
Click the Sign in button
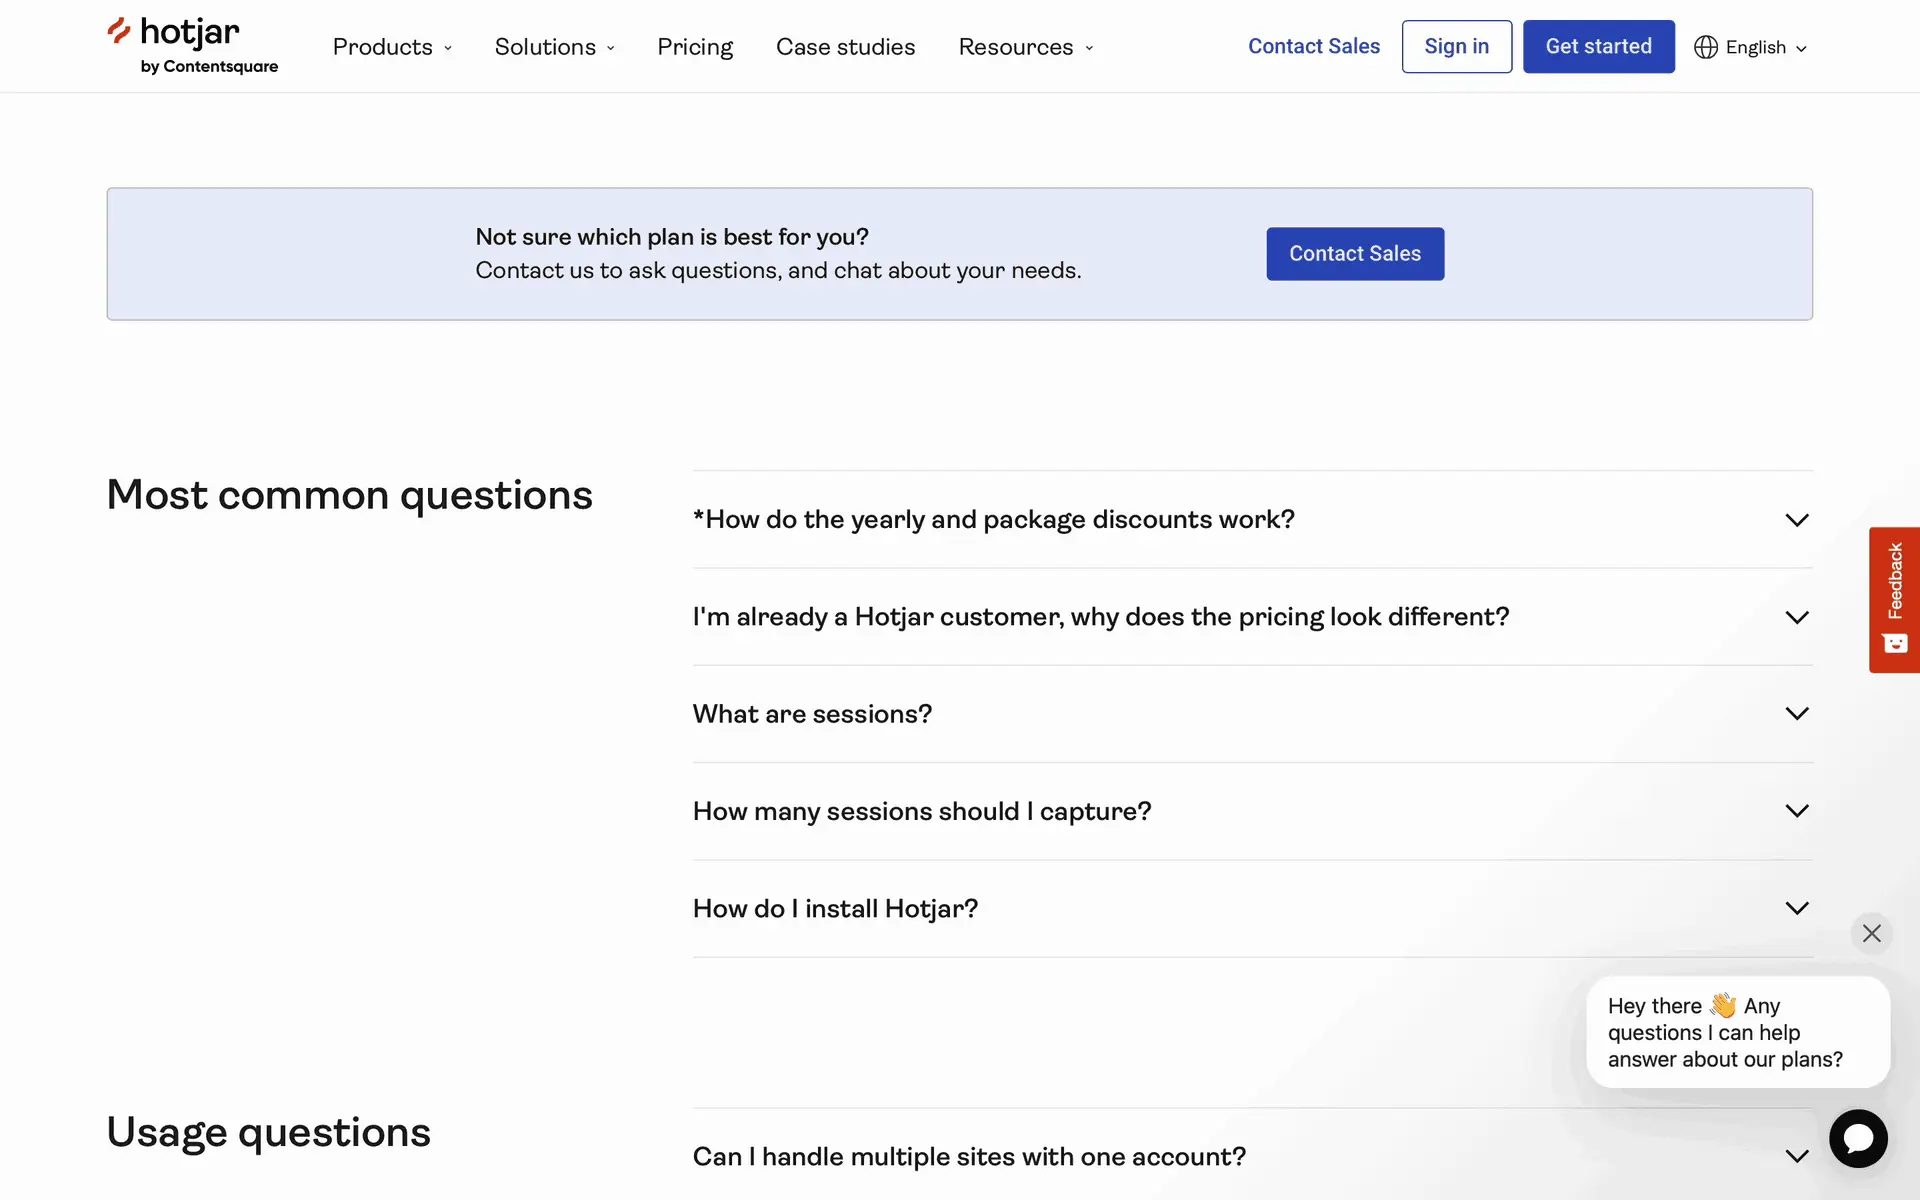coord(1456,47)
